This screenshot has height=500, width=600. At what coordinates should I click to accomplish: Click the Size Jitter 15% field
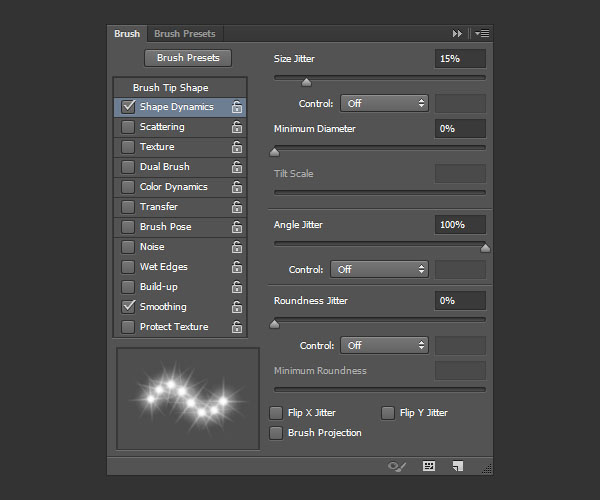tap(460, 59)
